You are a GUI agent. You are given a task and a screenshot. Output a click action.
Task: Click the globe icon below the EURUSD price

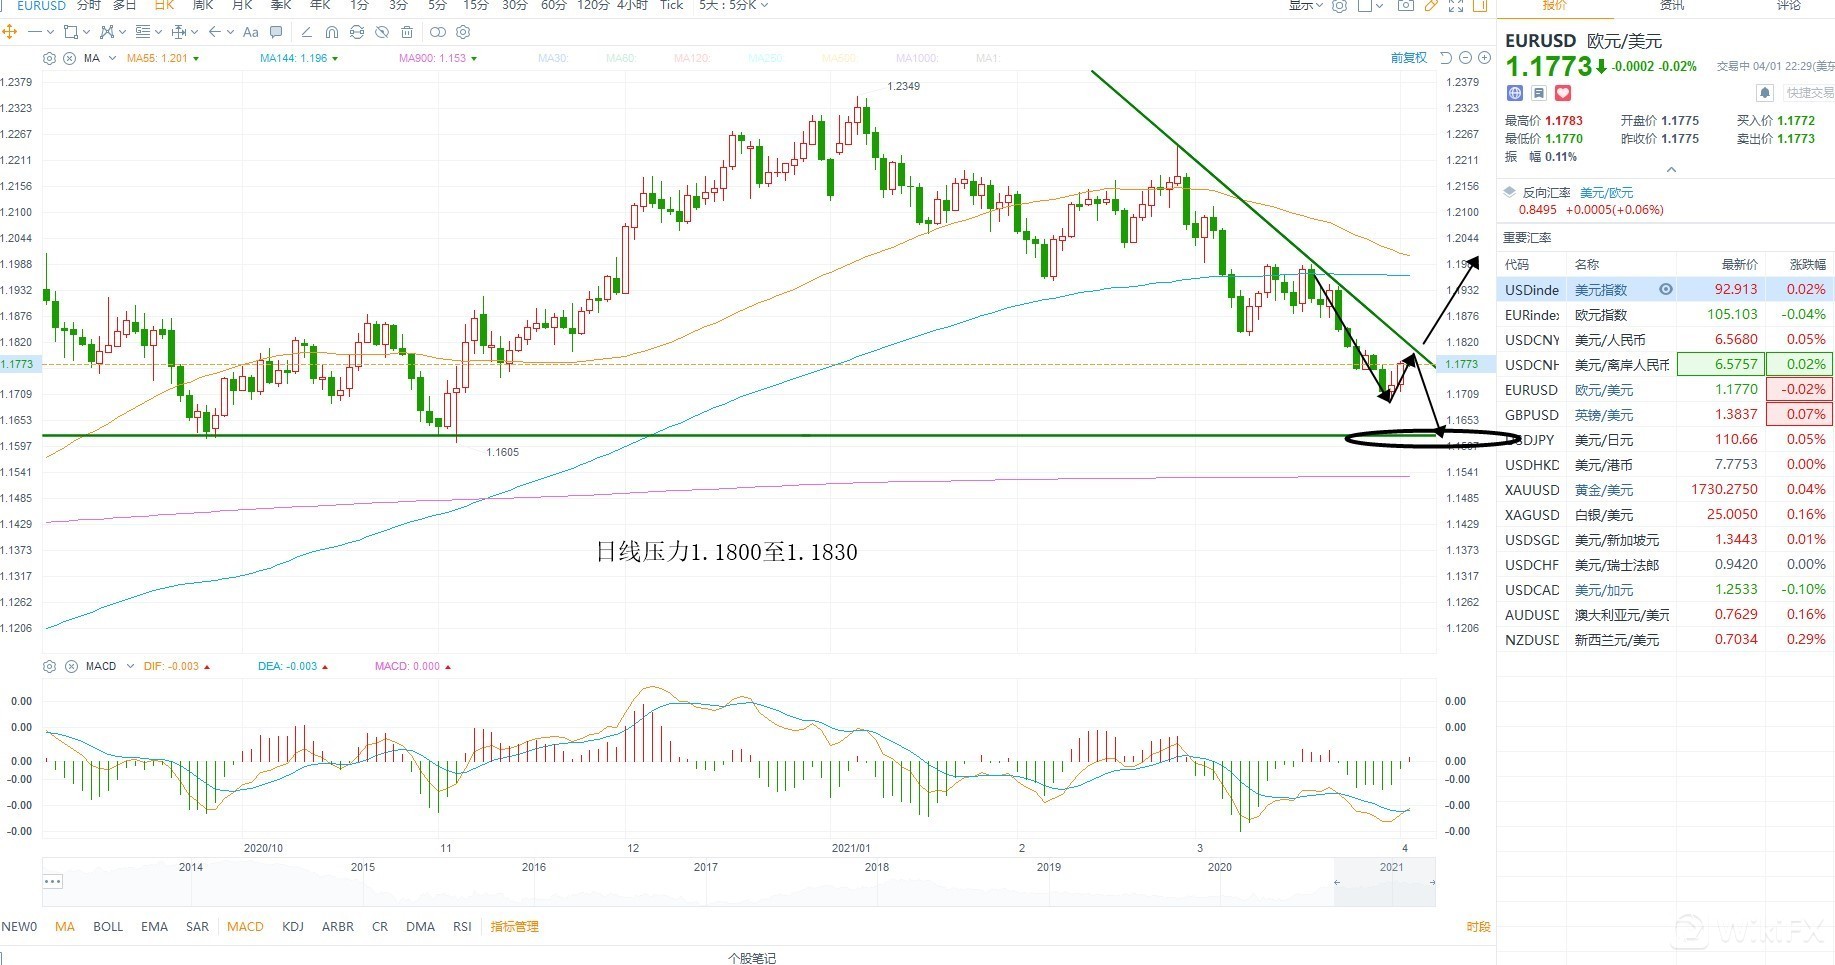pyautogui.click(x=1515, y=93)
